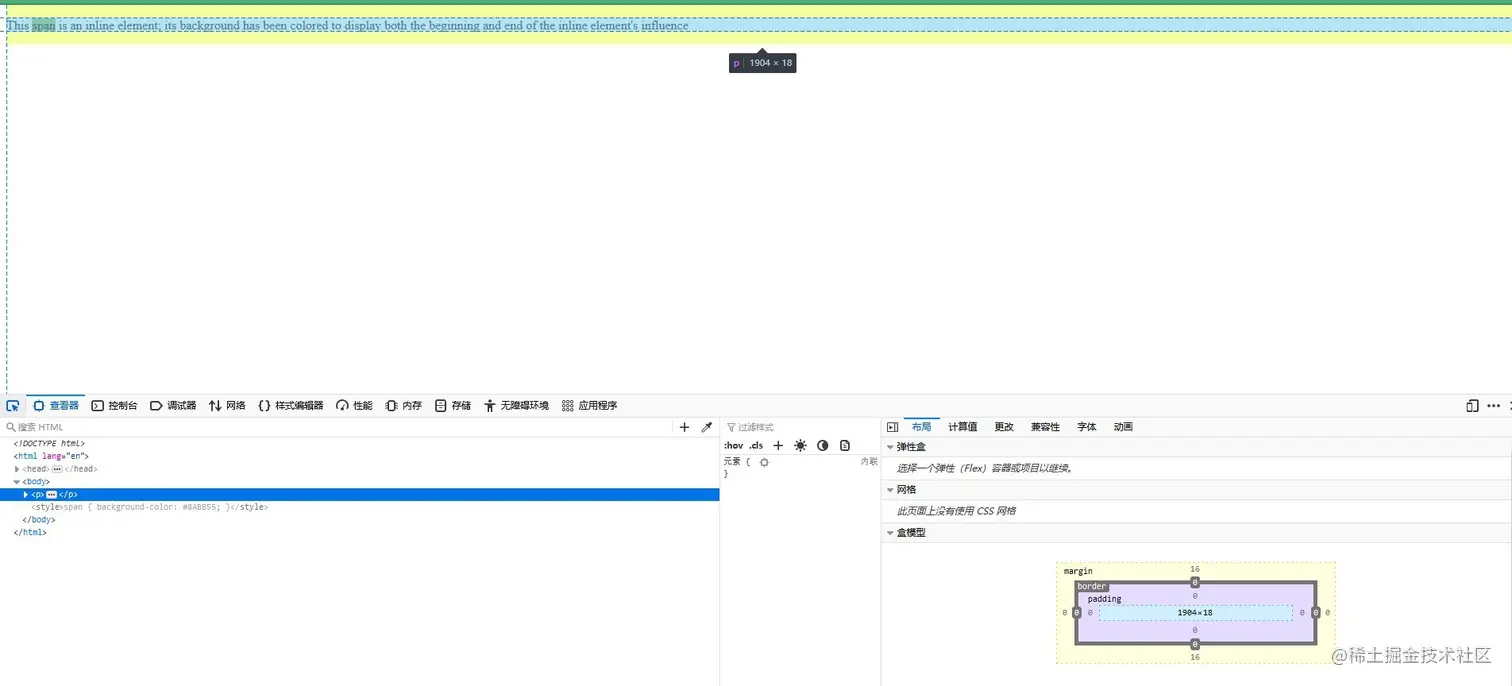The width and height of the screenshot is (1512, 686).
Task: Select the closing </body> tag line
Action: 39,520
